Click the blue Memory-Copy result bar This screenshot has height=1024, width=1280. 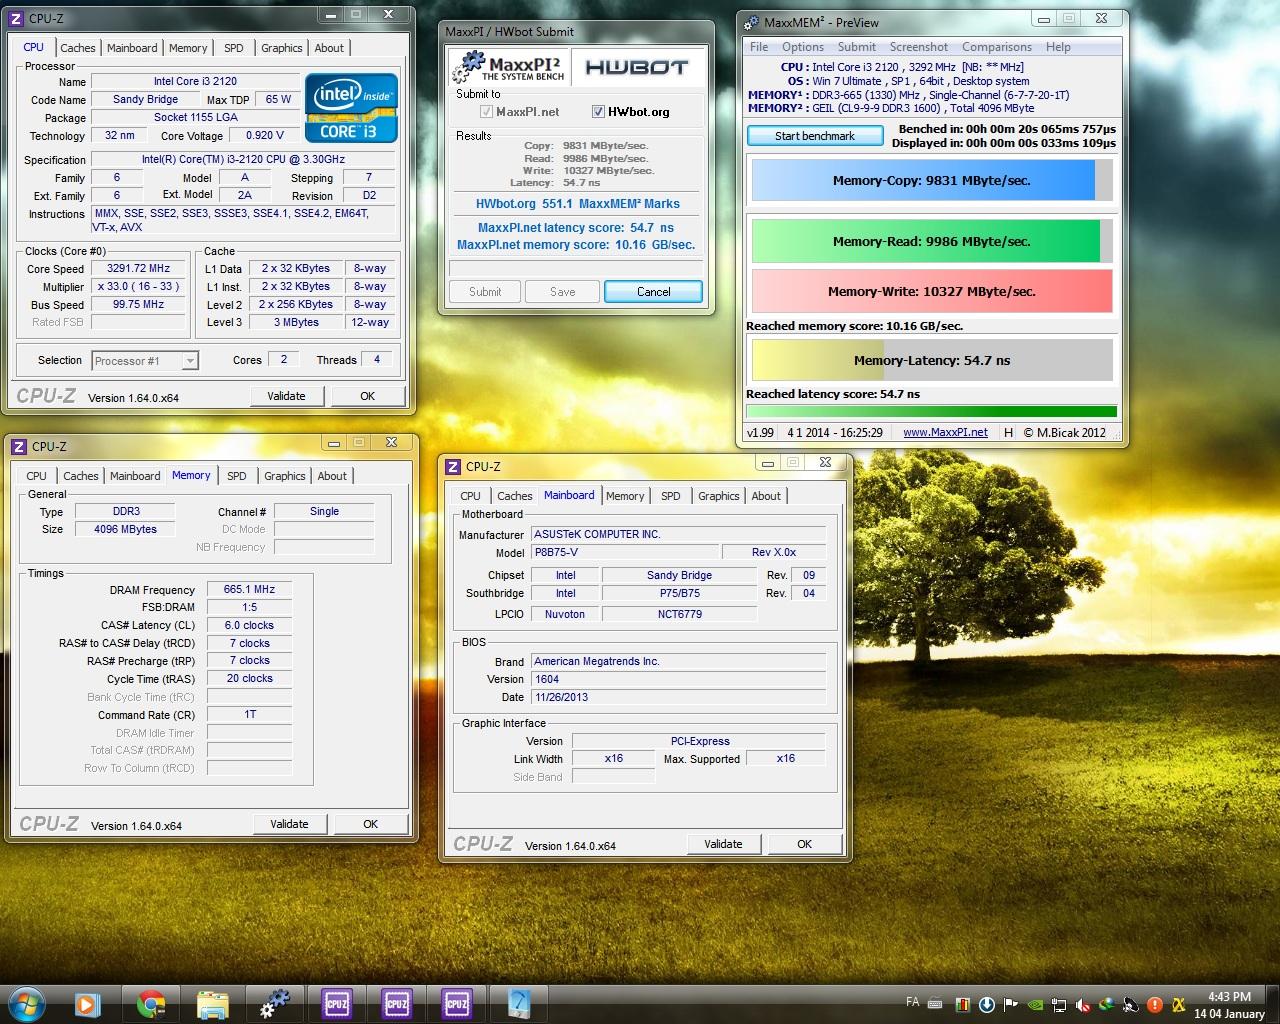pos(932,181)
